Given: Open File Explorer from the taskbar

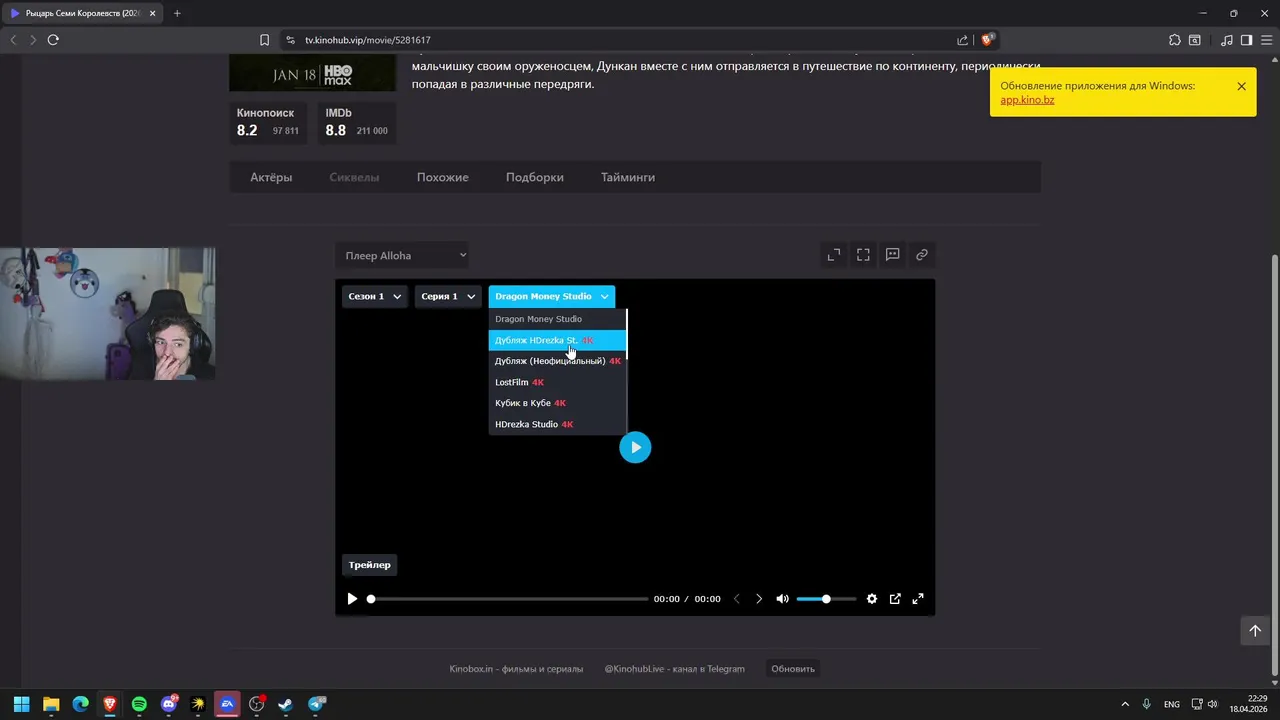Looking at the screenshot, I should point(51,704).
